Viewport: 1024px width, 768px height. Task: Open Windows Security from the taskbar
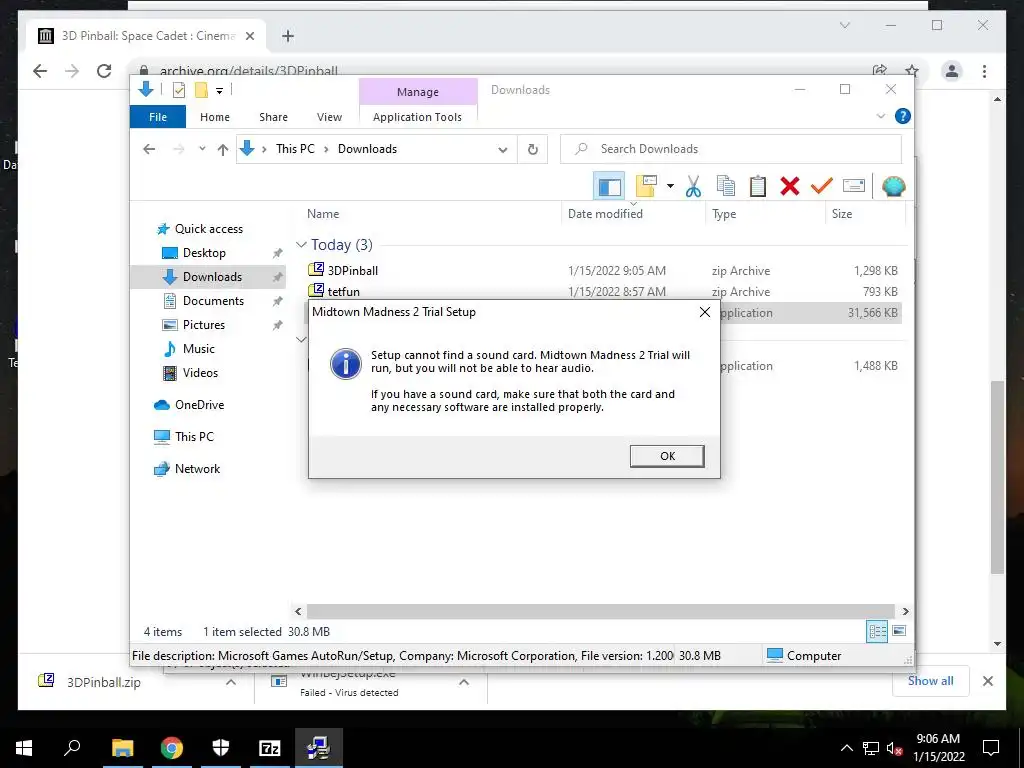[221, 748]
